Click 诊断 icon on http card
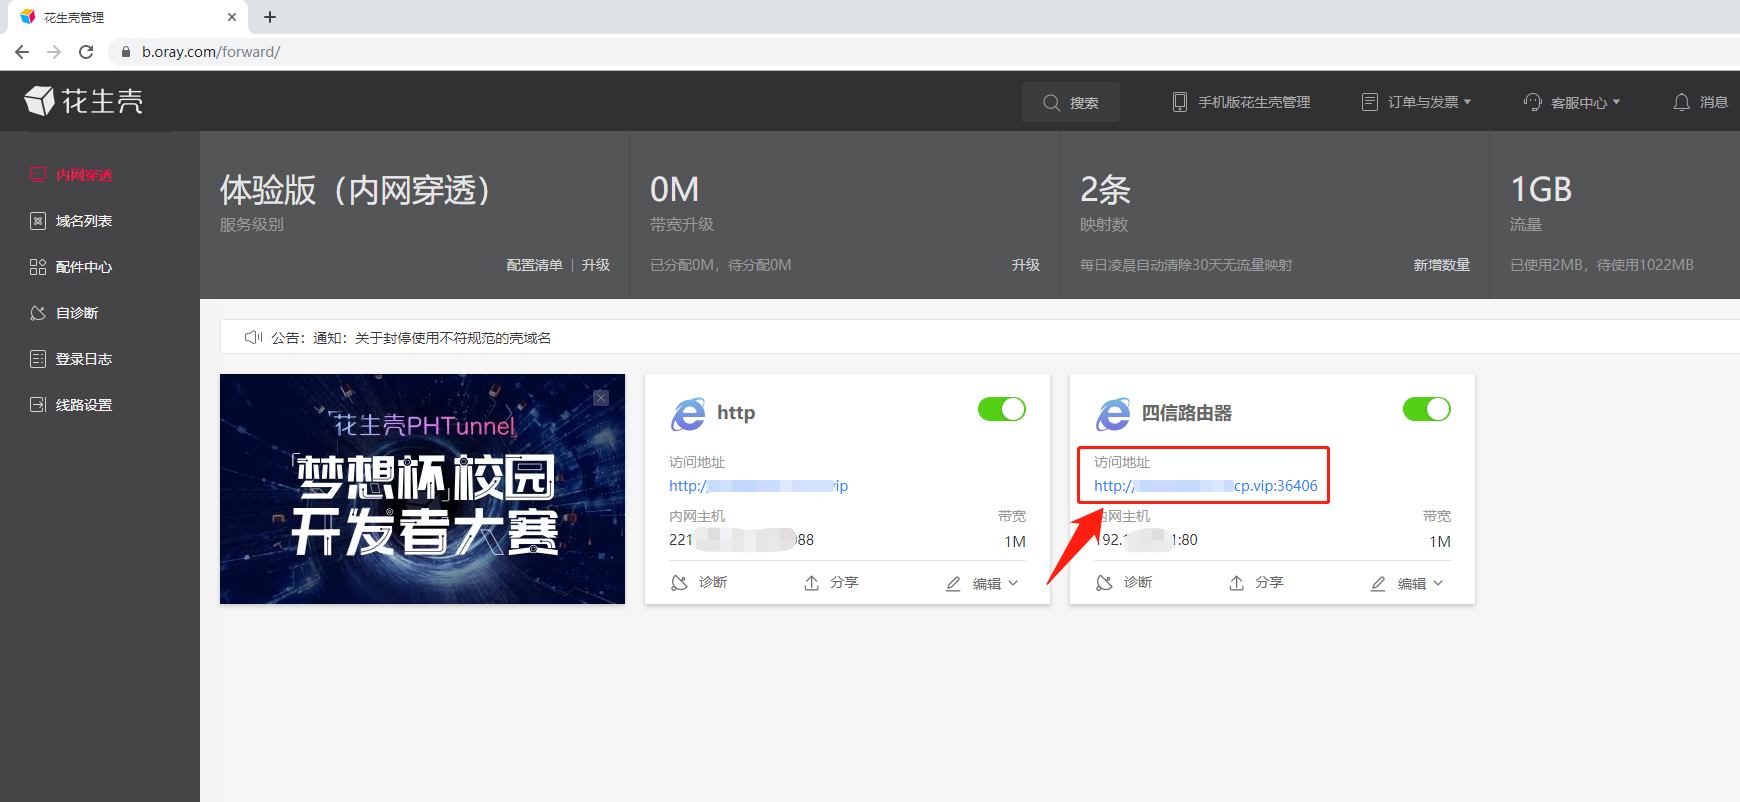The height and width of the screenshot is (802, 1740). tap(680, 583)
